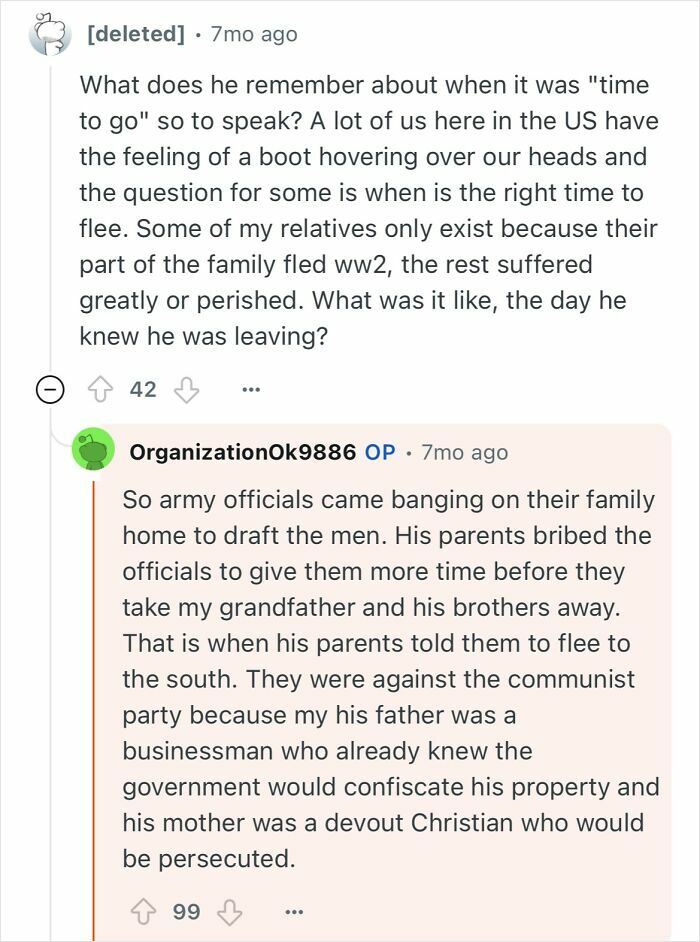The height and width of the screenshot is (942, 700).
Task: Open more options for the top comment
Action: [251, 389]
